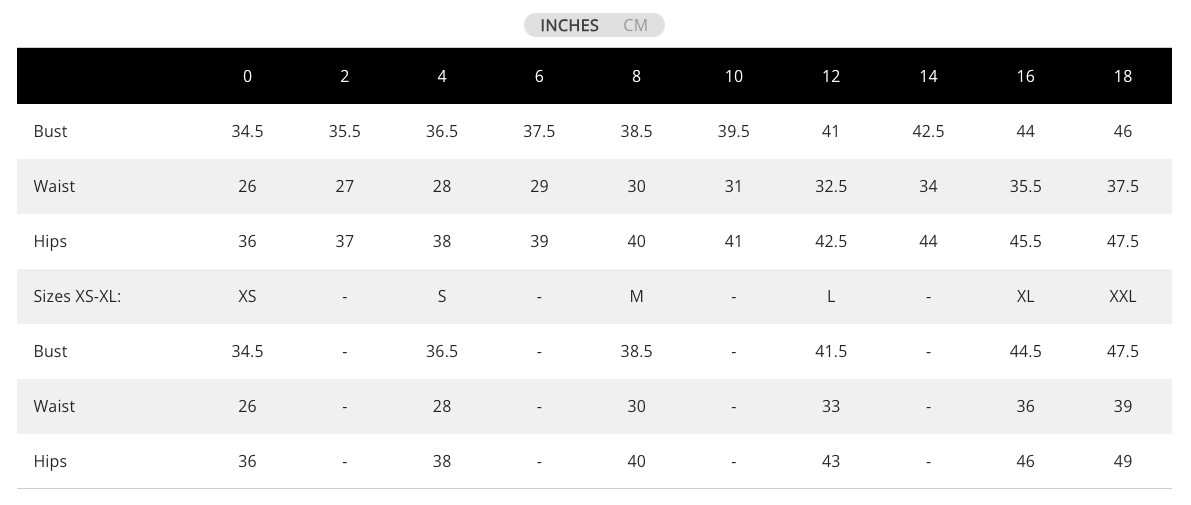1191x505 pixels.
Task: Click the 45.5 hips measurement
Action: point(1025,241)
